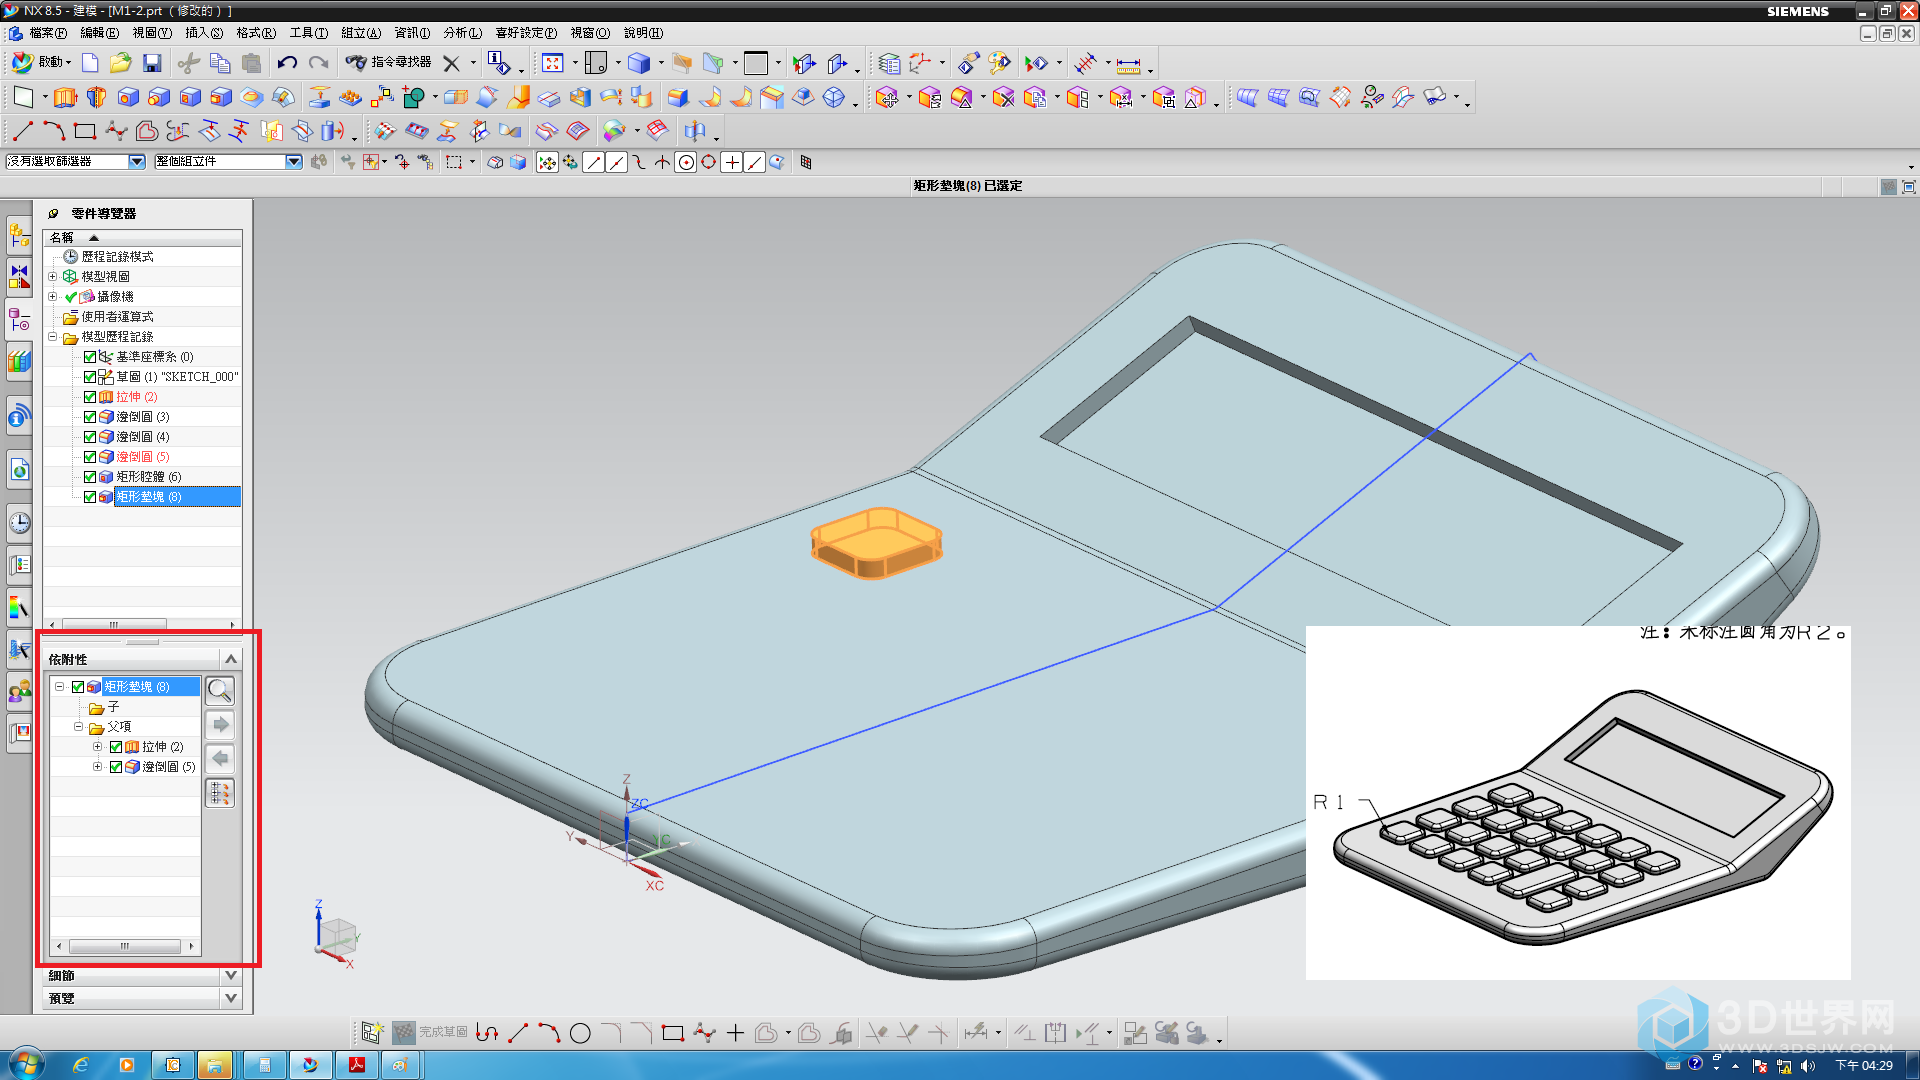Click the Line sketch tool

point(23,131)
